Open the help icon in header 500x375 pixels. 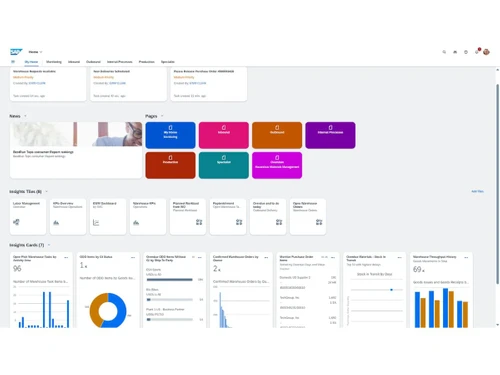tap(466, 52)
